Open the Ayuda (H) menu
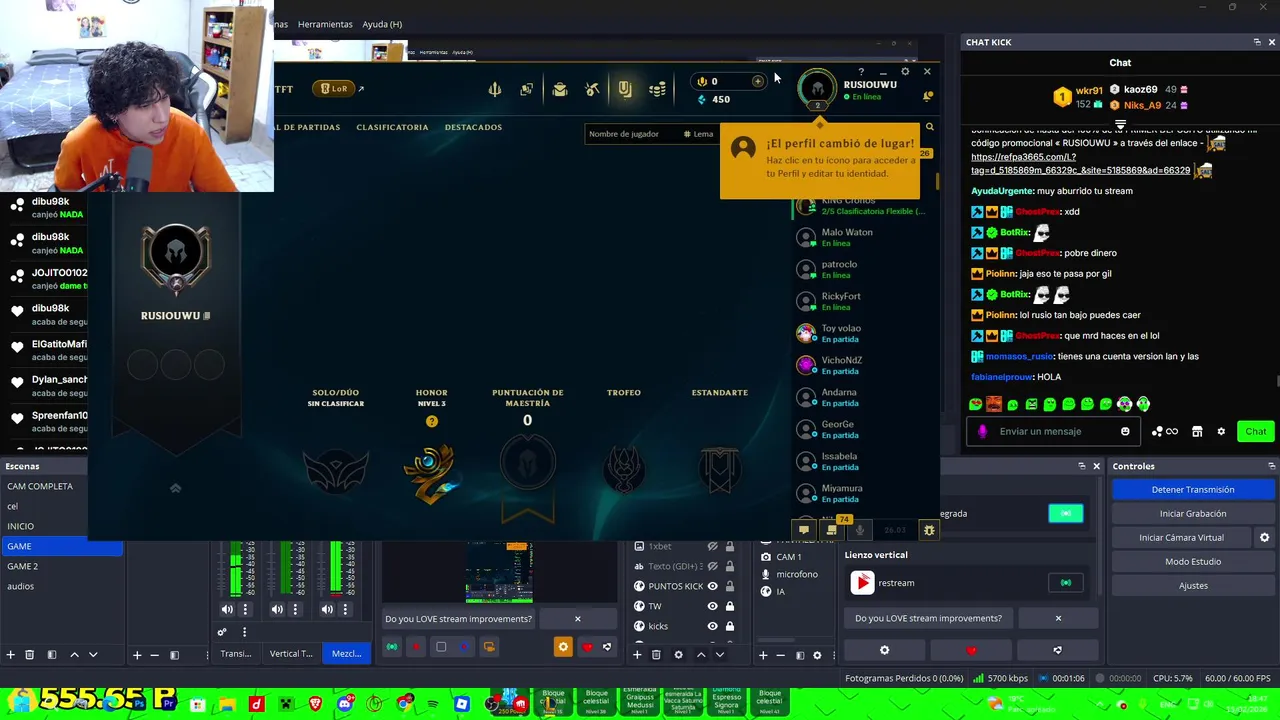 [382, 24]
